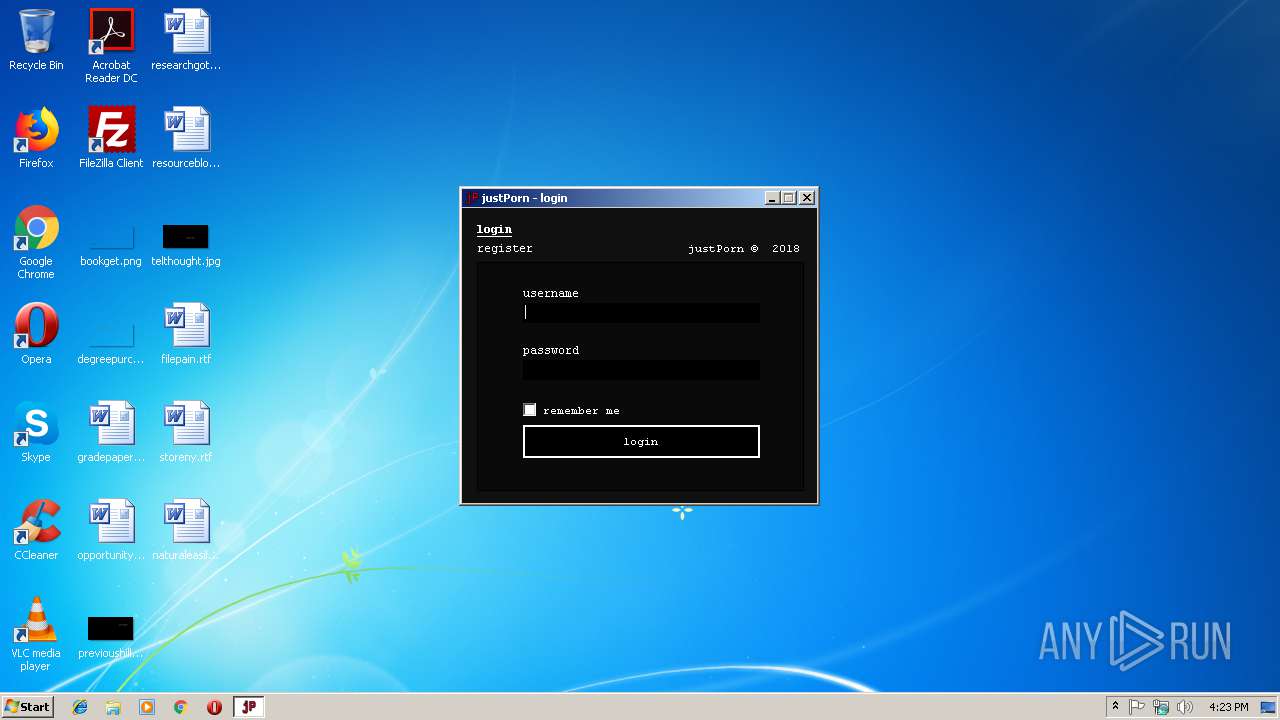Open the Recycle Bin desktop icon
1280x720 pixels.
pyautogui.click(x=36, y=41)
